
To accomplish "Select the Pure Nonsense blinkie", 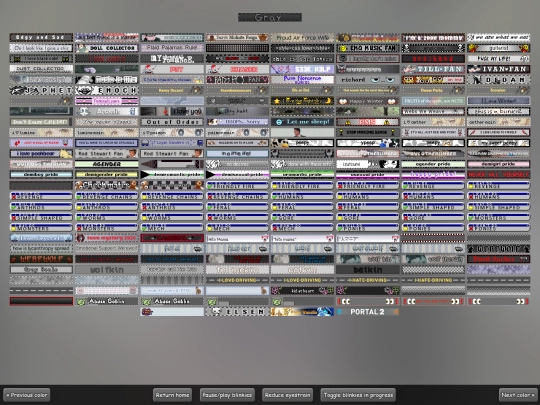I will tap(302, 80).
